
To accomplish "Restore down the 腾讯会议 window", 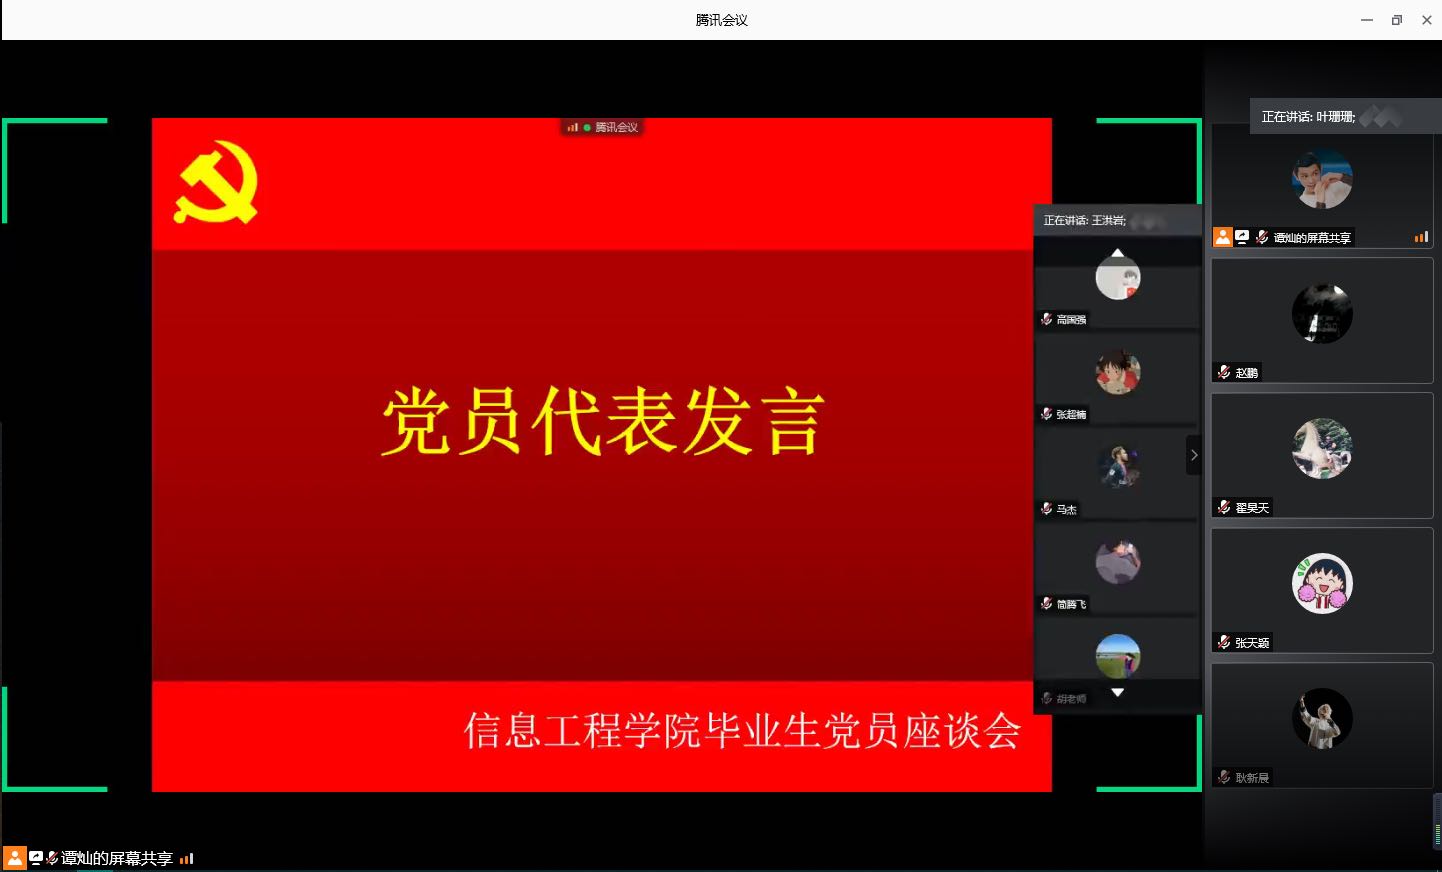I will [x=1397, y=20].
